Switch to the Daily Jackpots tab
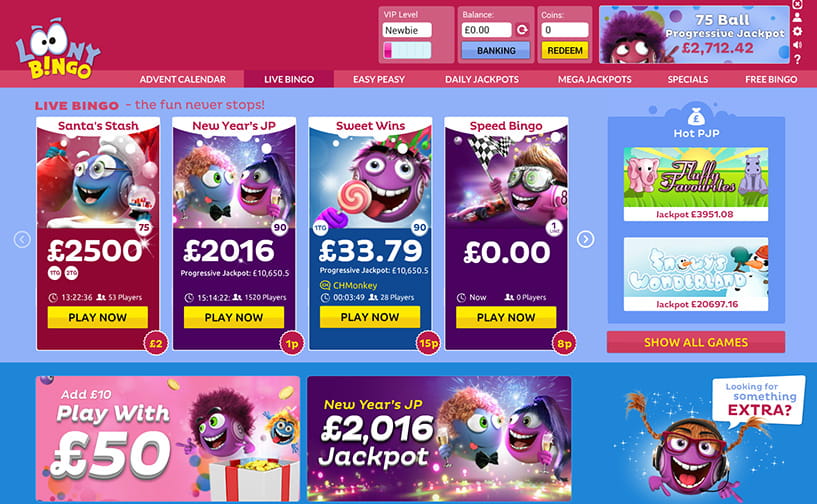The image size is (817, 504). coord(481,79)
